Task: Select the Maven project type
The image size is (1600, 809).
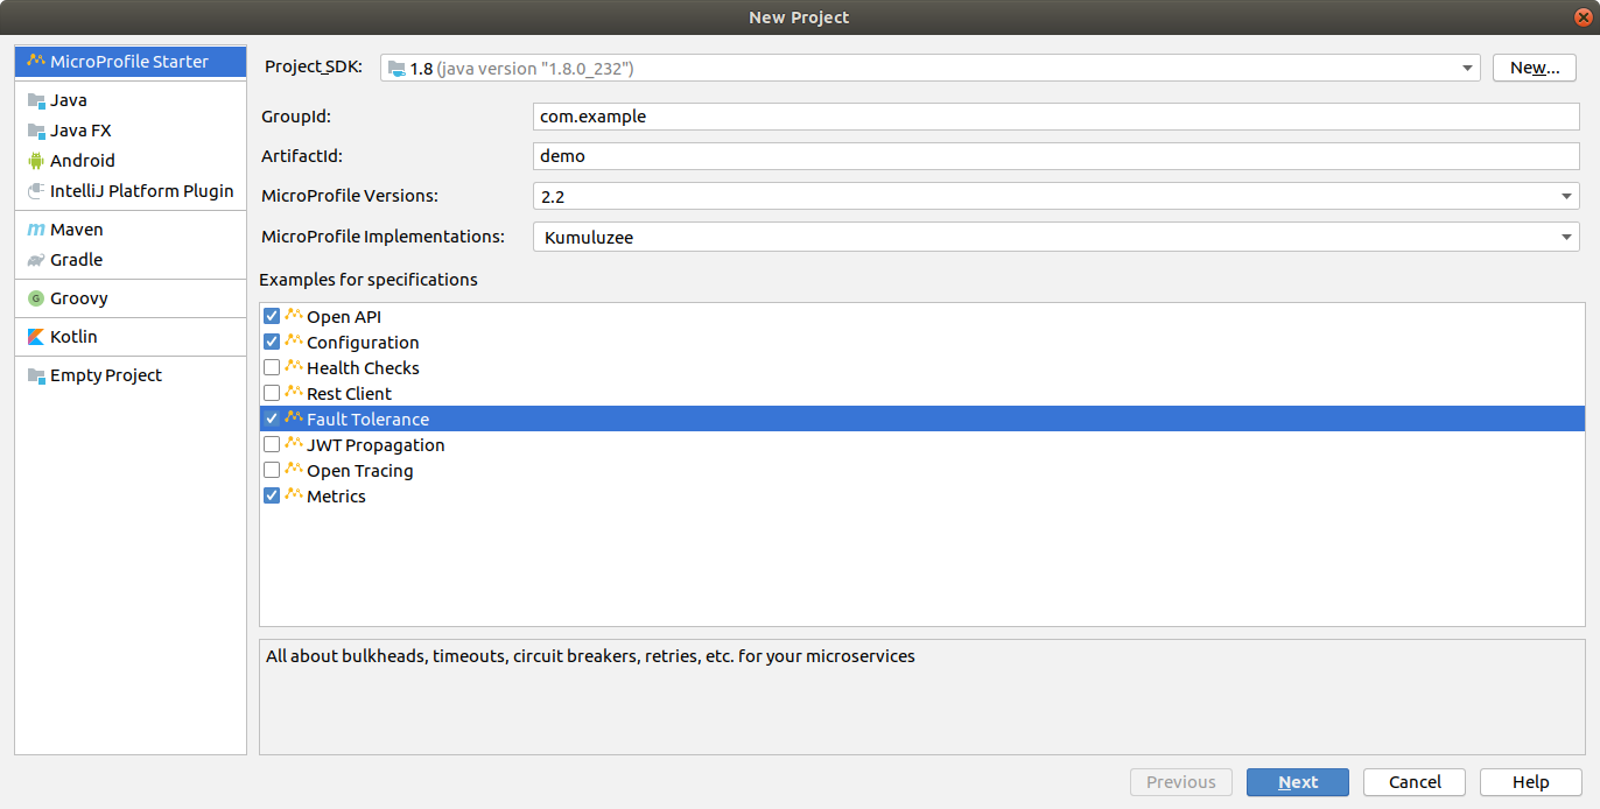Action: point(131,229)
